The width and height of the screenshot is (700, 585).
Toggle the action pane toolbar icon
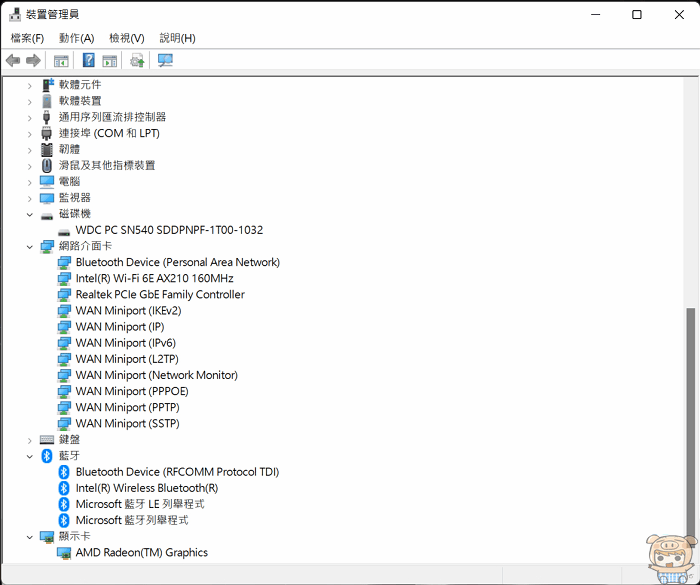point(109,61)
